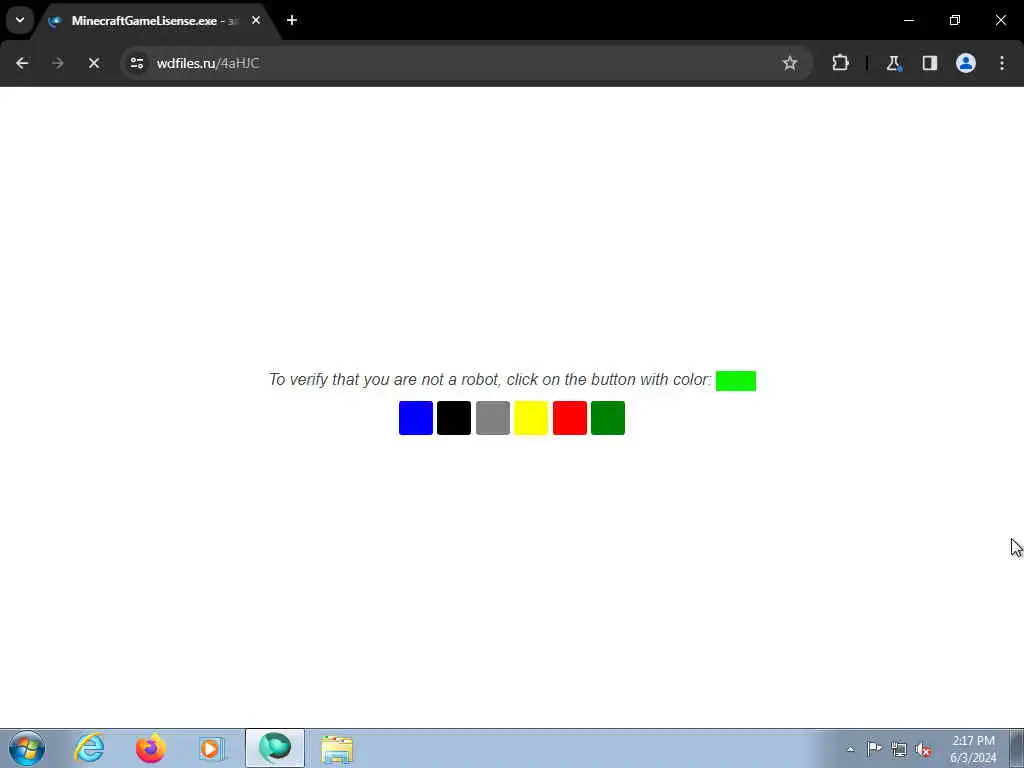Viewport: 1024px width, 768px height.
Task: Close the MinecraftGameLisense.exe tab
Action: click(x=256, y=20)
